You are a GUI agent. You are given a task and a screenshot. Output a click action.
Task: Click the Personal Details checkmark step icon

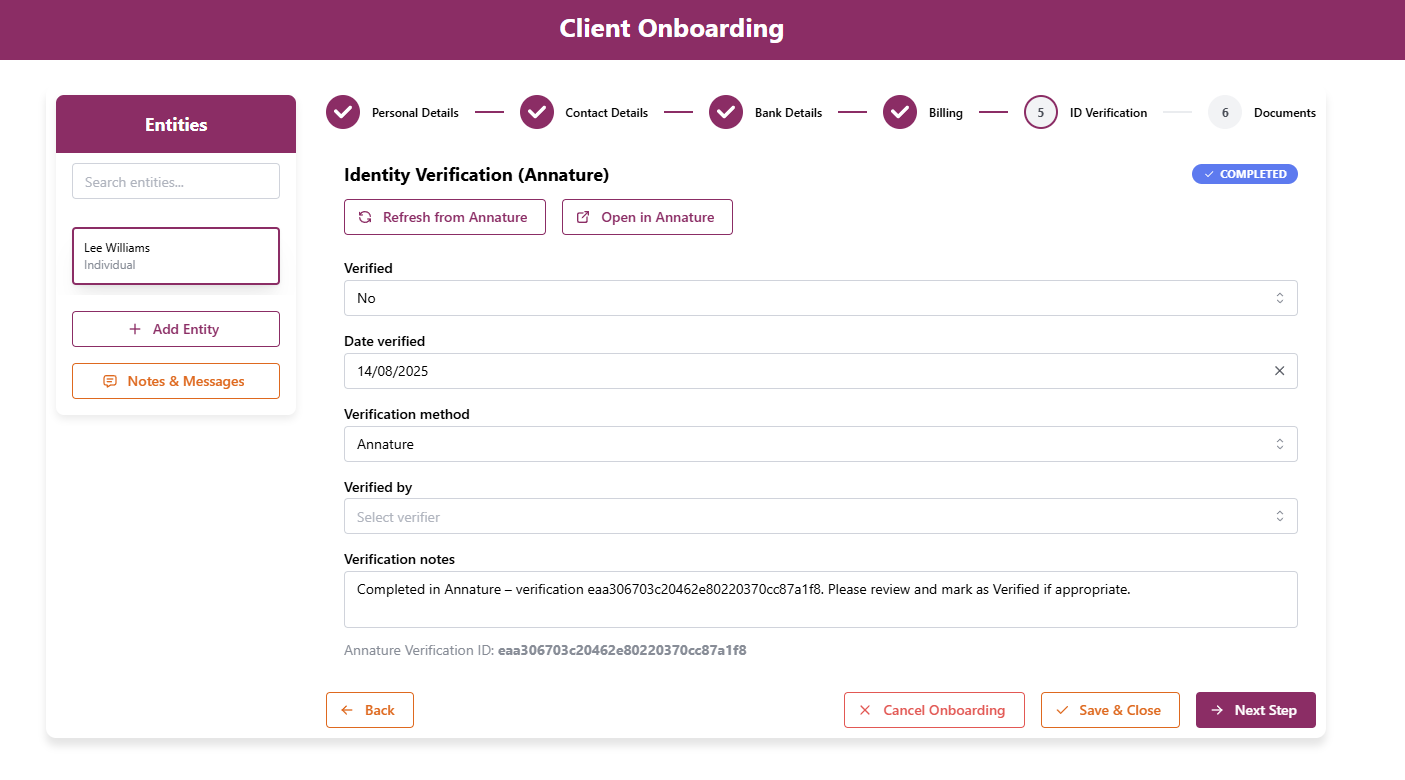343,113
